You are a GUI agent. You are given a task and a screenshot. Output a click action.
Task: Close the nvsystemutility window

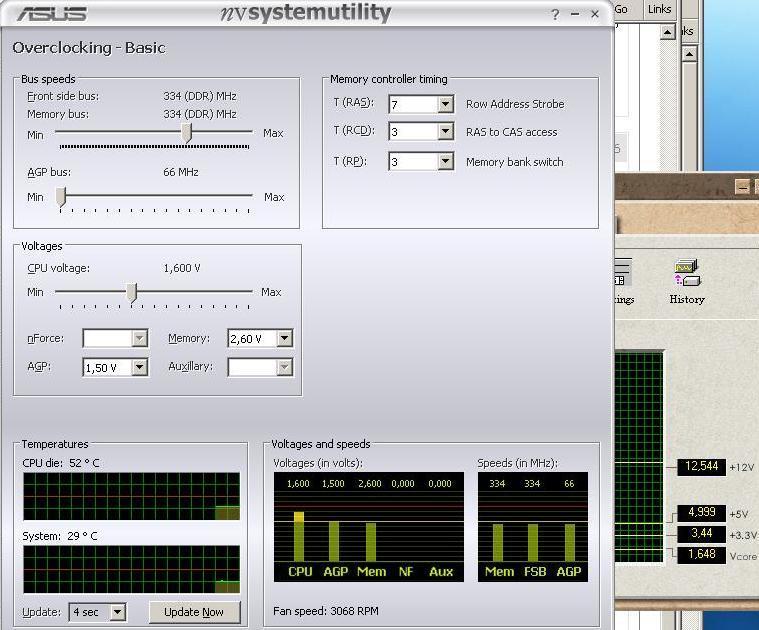coord(595,14)
